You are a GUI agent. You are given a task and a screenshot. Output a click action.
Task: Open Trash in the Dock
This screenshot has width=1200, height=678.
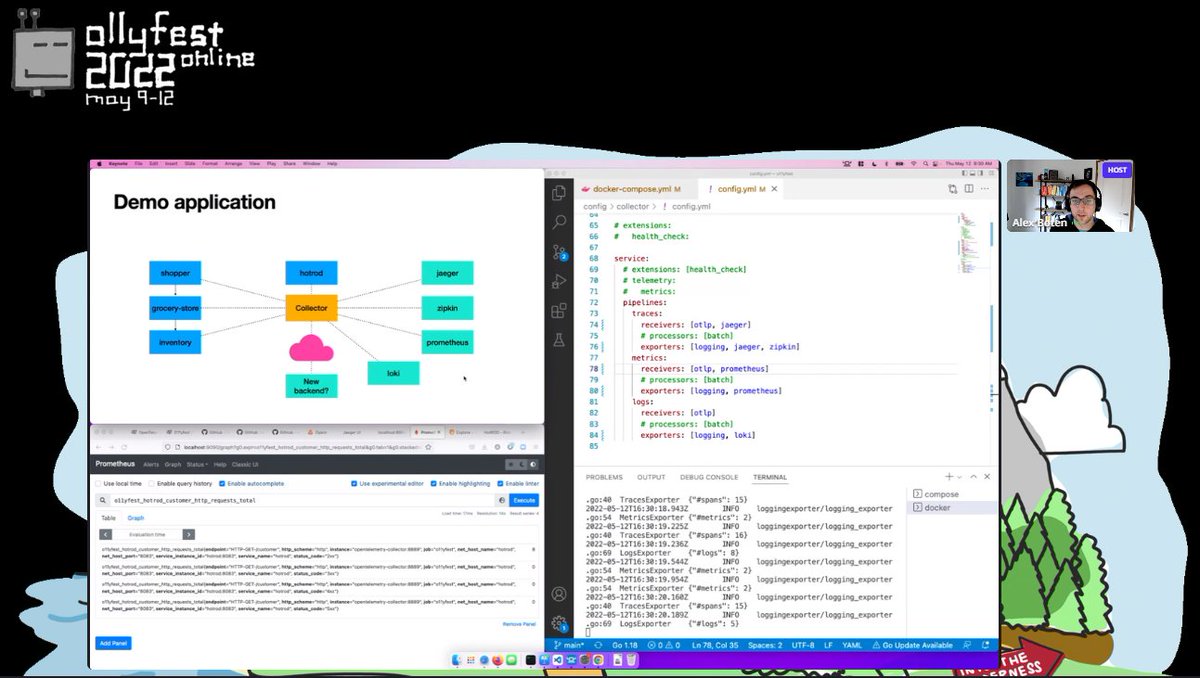(x=633, y=660)
